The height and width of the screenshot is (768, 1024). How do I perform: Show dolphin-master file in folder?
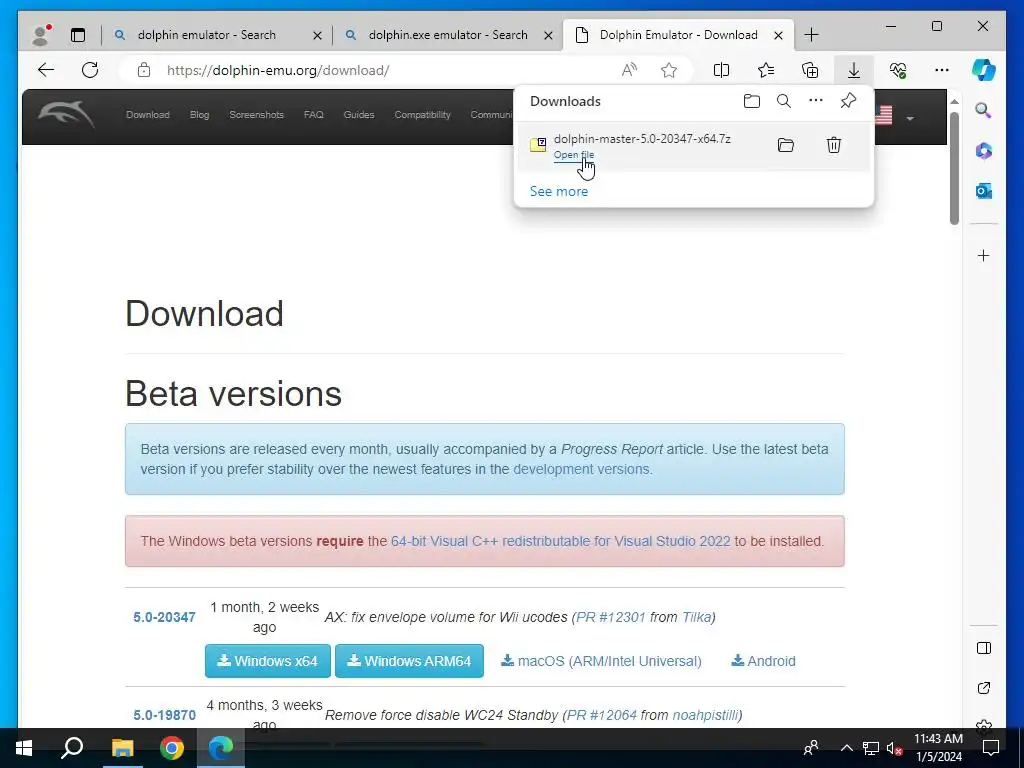point(786,145)
